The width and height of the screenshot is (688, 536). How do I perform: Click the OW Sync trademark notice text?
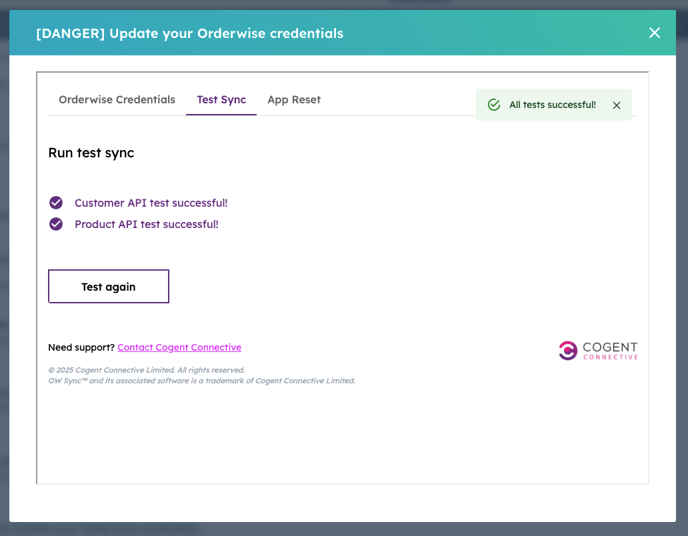click(201, 381)
